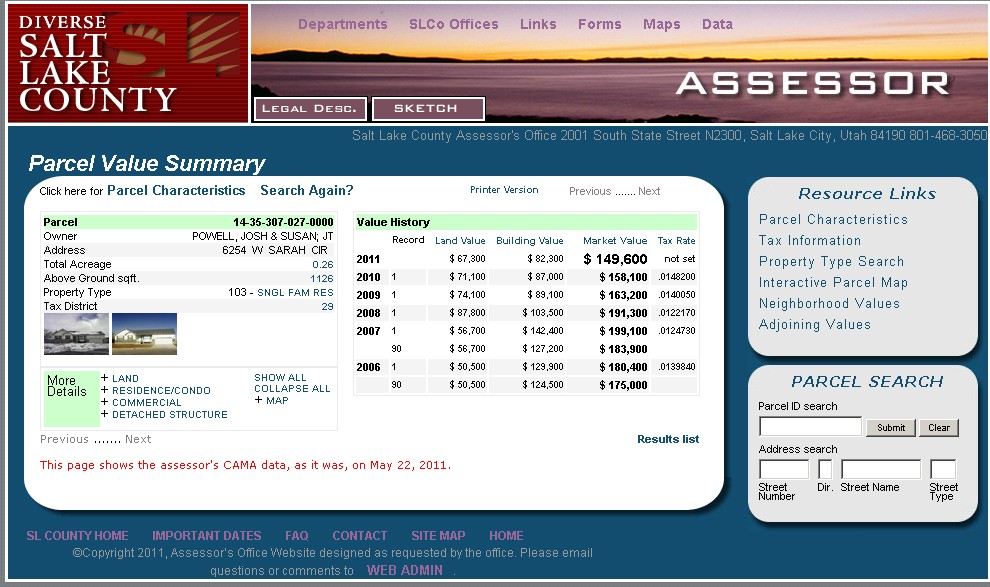Viewport: 990px width, 587px height.
Task: Click the Diverse Salt Lake County logo
Action: tap(127, 63)
